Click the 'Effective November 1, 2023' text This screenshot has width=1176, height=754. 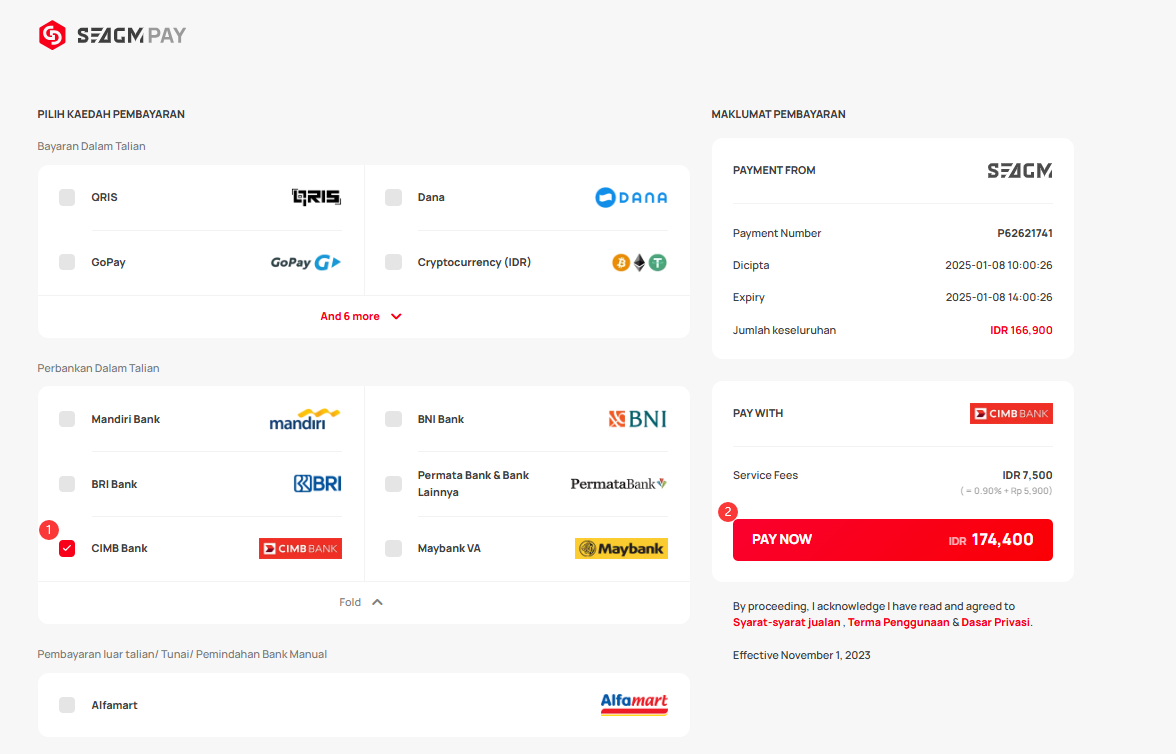802,655
